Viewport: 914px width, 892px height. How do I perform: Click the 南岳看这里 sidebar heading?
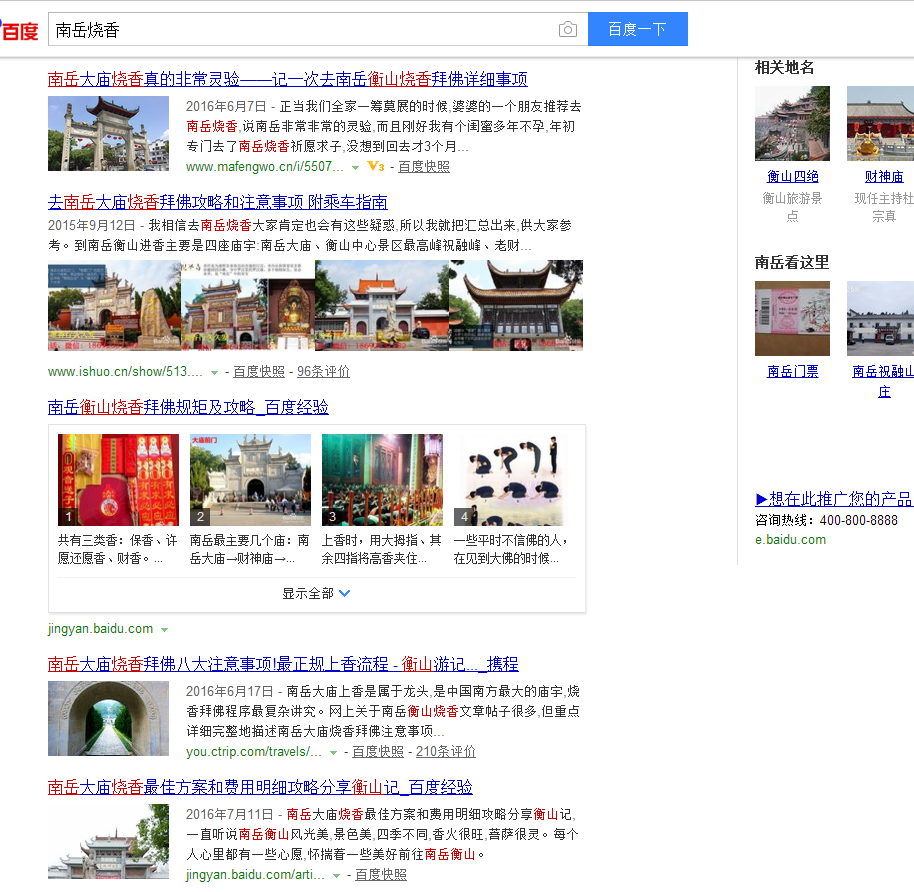[x=792, y=262]
